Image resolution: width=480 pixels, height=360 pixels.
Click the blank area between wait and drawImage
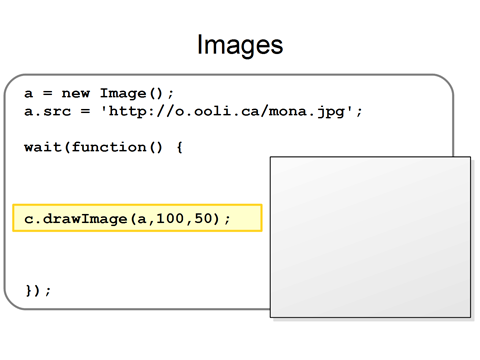pos(137,178)
